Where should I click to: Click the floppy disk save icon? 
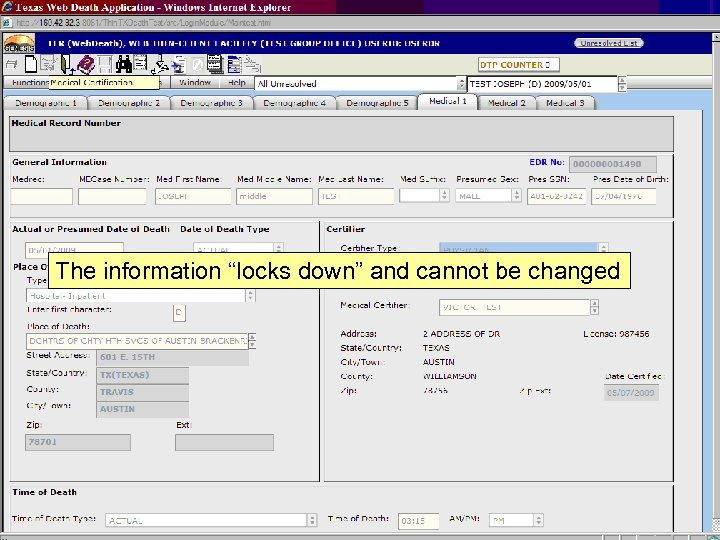click(105, 64)
